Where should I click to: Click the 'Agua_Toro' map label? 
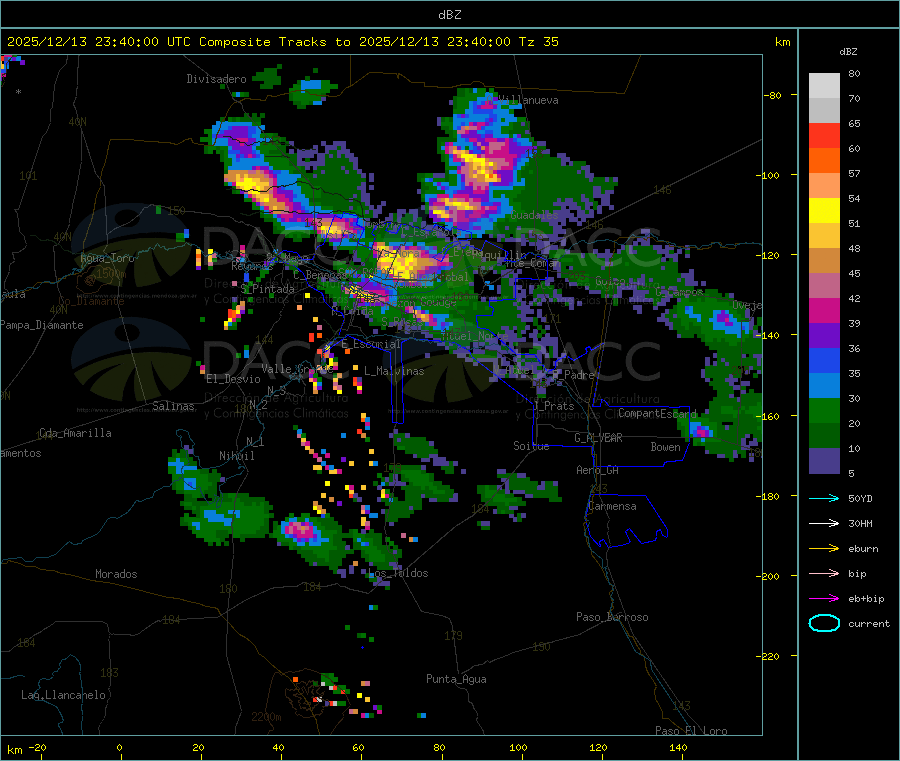[x=107, y=258]
